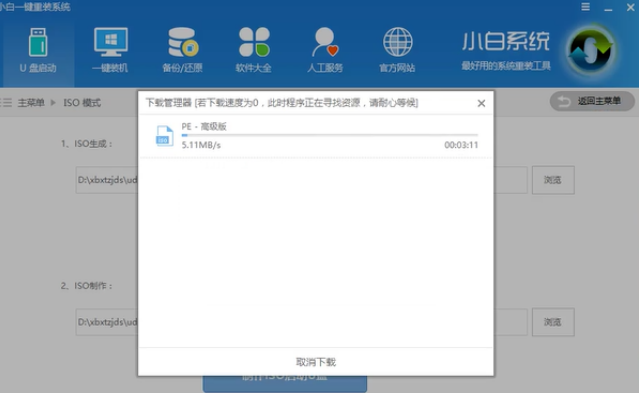This screenshot has width=639, height=393.
Task: Return via 返回主菜单 button
Action: pyautogui.click(x=592, y=101)
